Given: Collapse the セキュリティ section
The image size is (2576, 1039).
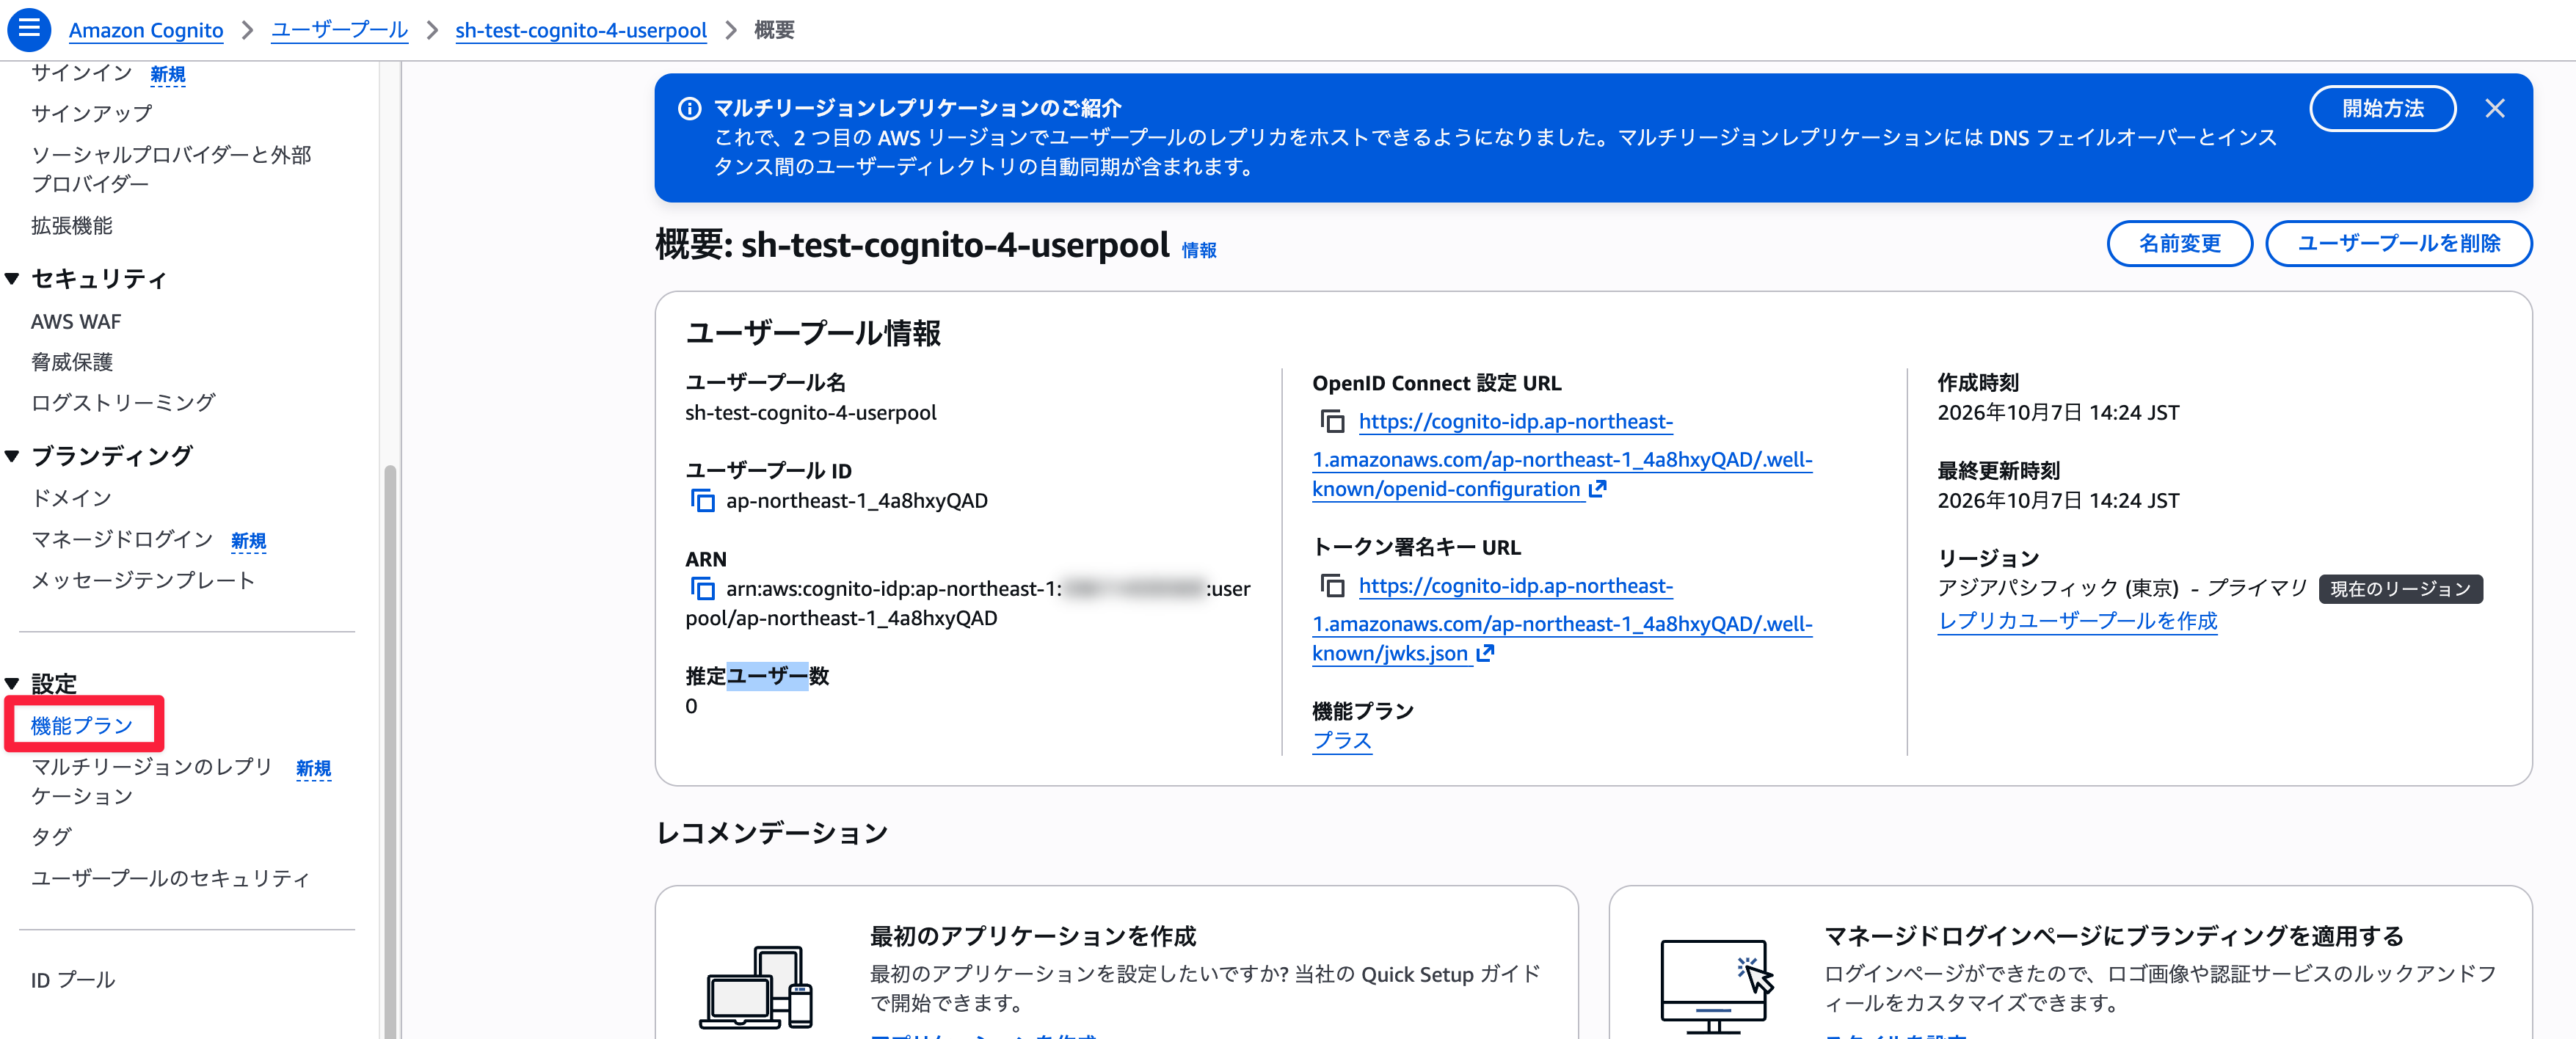Looking at the screenshot, I should coord(12,279).
